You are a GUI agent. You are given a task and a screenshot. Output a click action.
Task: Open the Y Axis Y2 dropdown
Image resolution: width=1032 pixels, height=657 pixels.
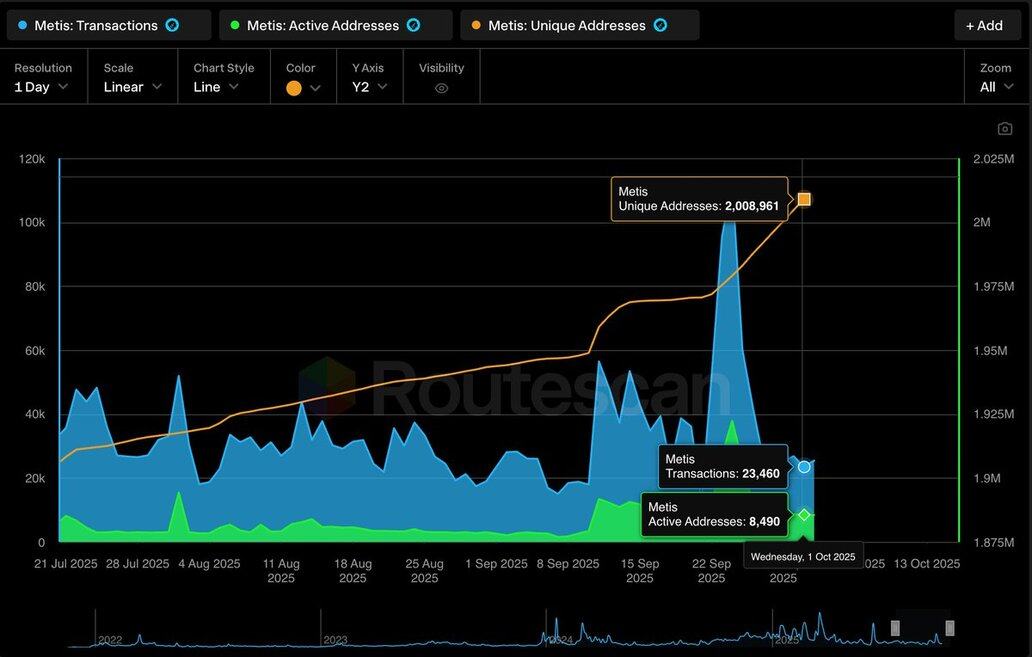367,87
